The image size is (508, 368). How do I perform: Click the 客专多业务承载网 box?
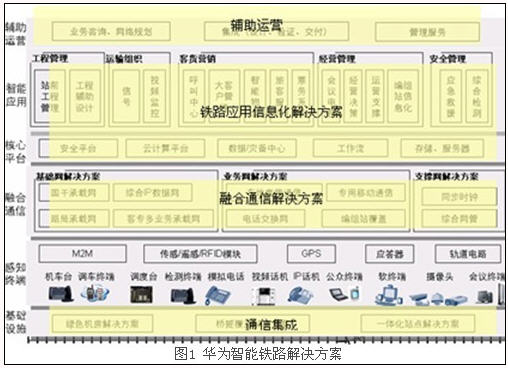(x=164, y=219)
